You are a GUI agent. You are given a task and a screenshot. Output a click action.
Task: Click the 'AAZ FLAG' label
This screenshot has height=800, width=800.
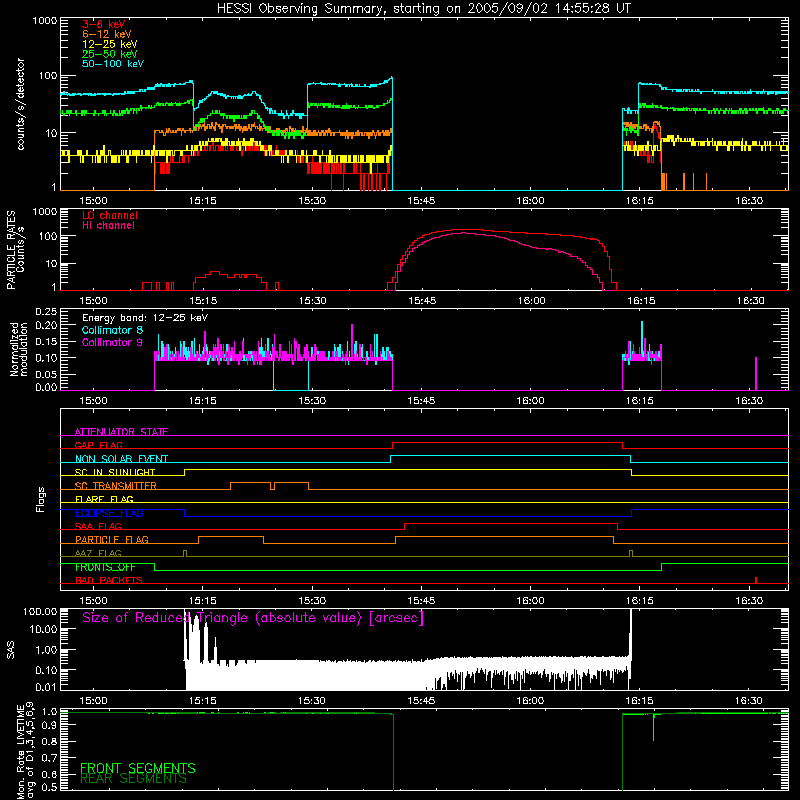point(98,553)
